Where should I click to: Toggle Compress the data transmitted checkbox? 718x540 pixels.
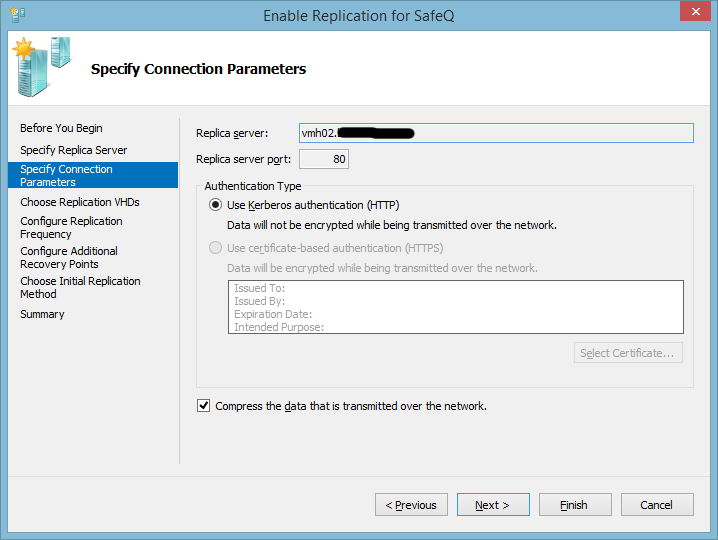(204, 406)
